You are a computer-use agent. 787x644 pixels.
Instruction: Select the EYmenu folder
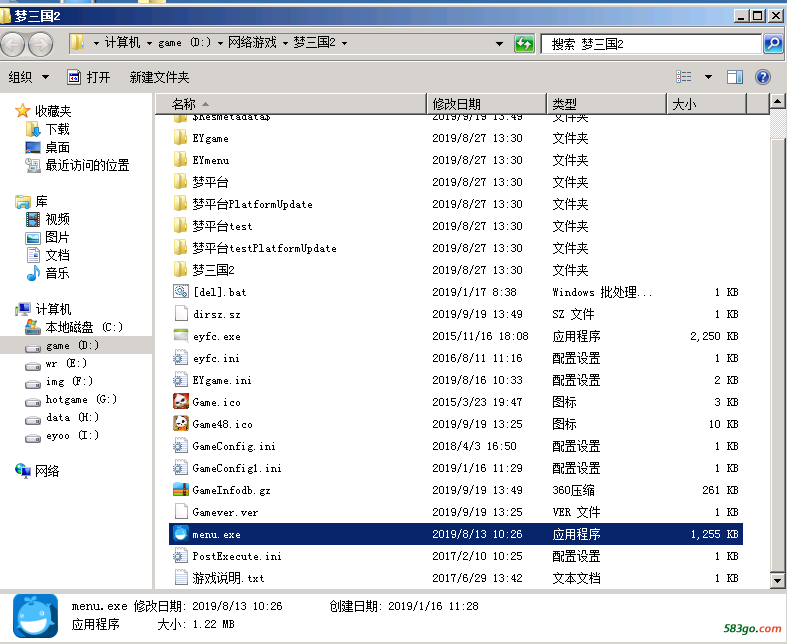point(456,160)
